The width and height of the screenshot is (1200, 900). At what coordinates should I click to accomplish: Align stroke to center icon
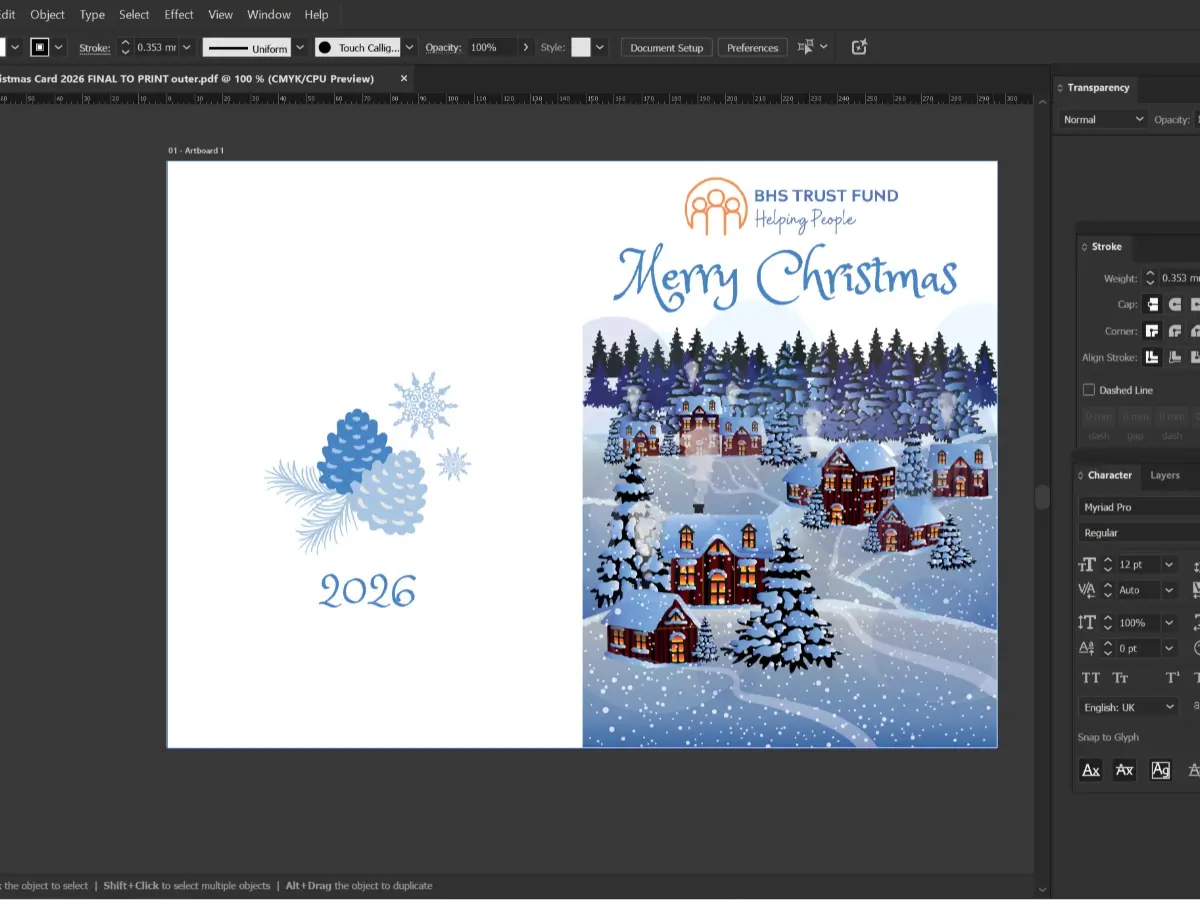click(x=1152, y=357)
